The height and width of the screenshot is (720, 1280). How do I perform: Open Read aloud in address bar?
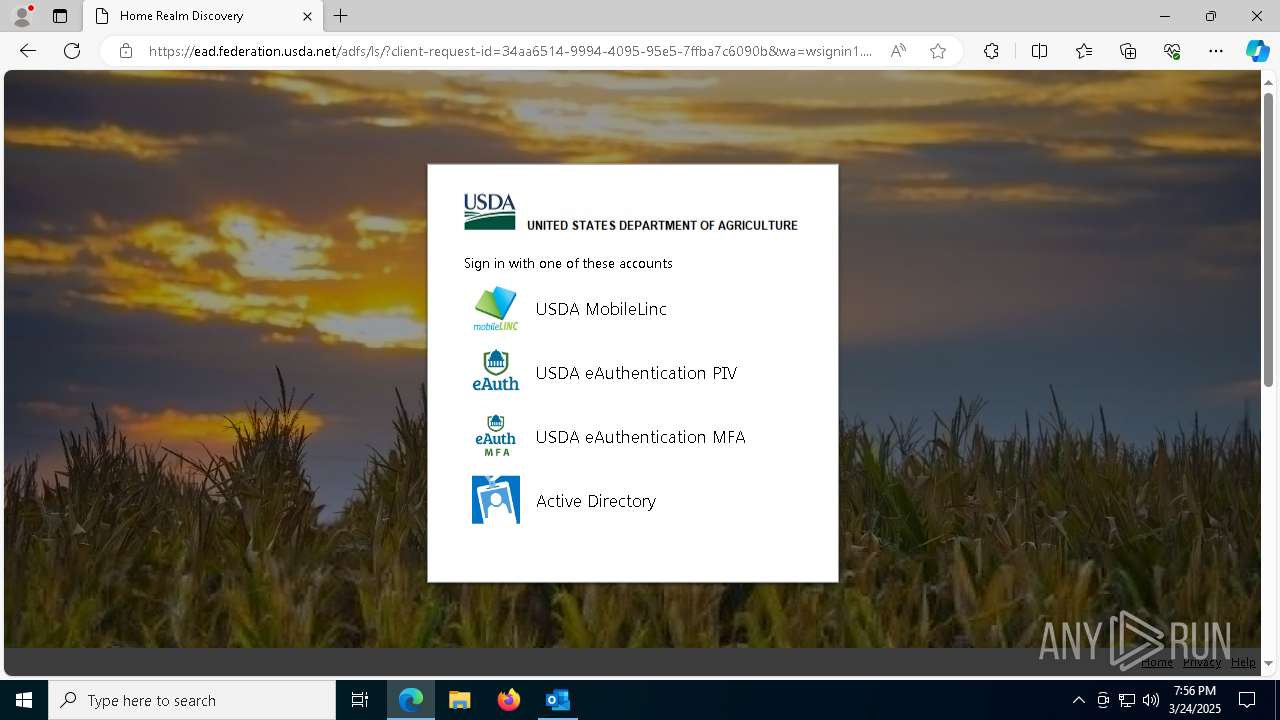click(x=898, y=51)
